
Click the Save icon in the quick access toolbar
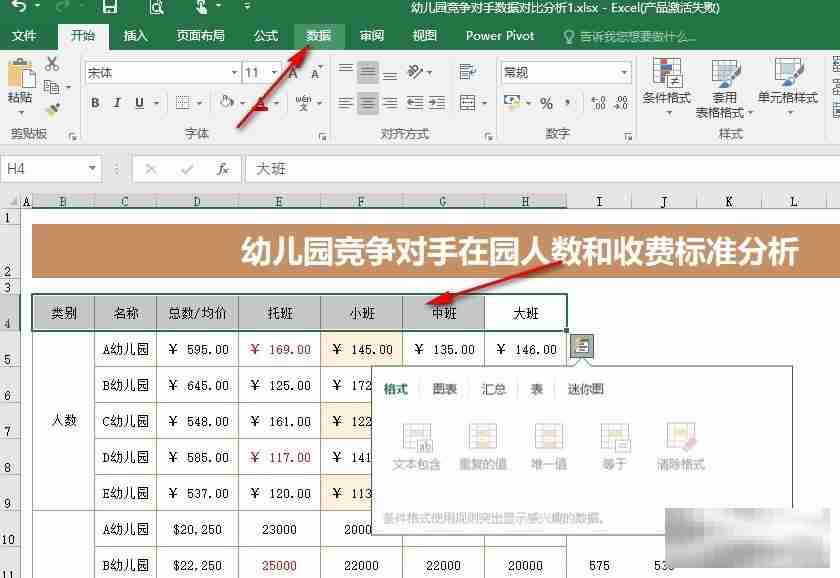(110, 8)
